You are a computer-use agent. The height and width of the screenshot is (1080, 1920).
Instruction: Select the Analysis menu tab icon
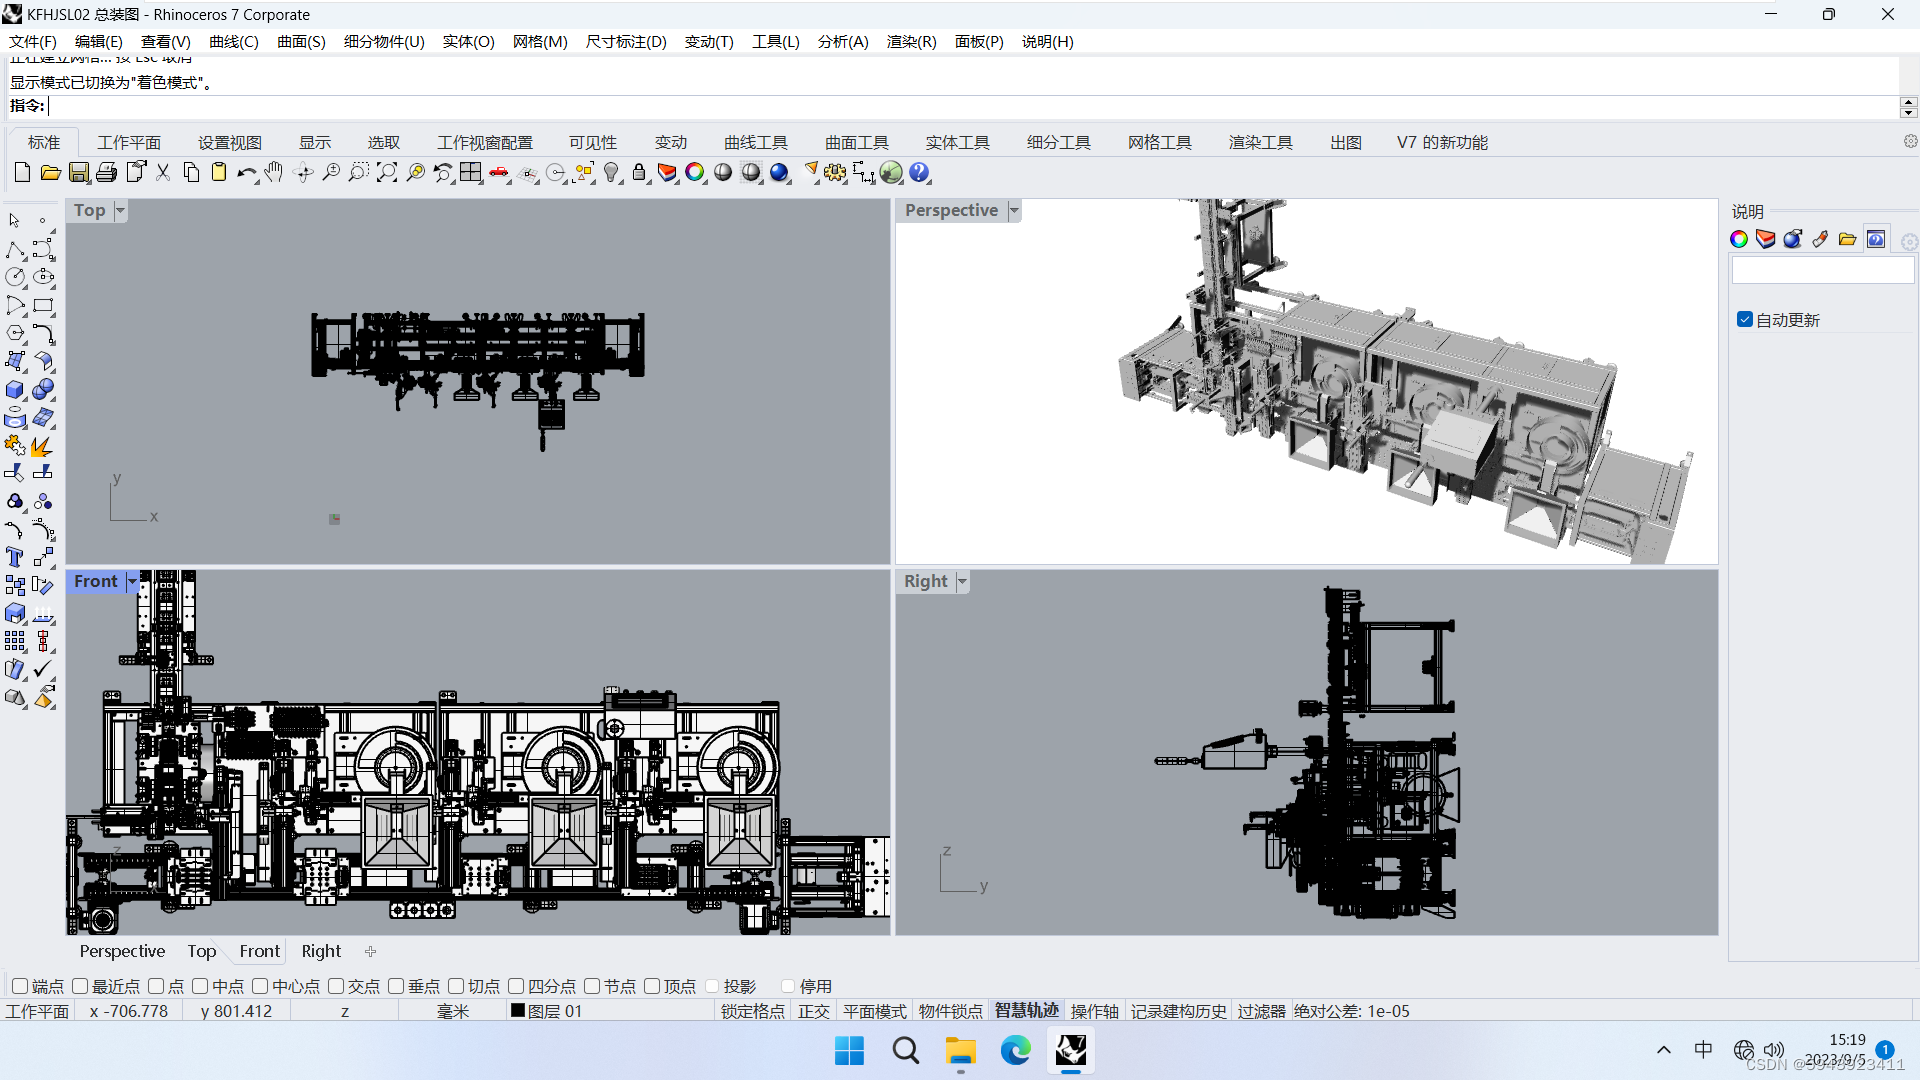pos(841,41)
